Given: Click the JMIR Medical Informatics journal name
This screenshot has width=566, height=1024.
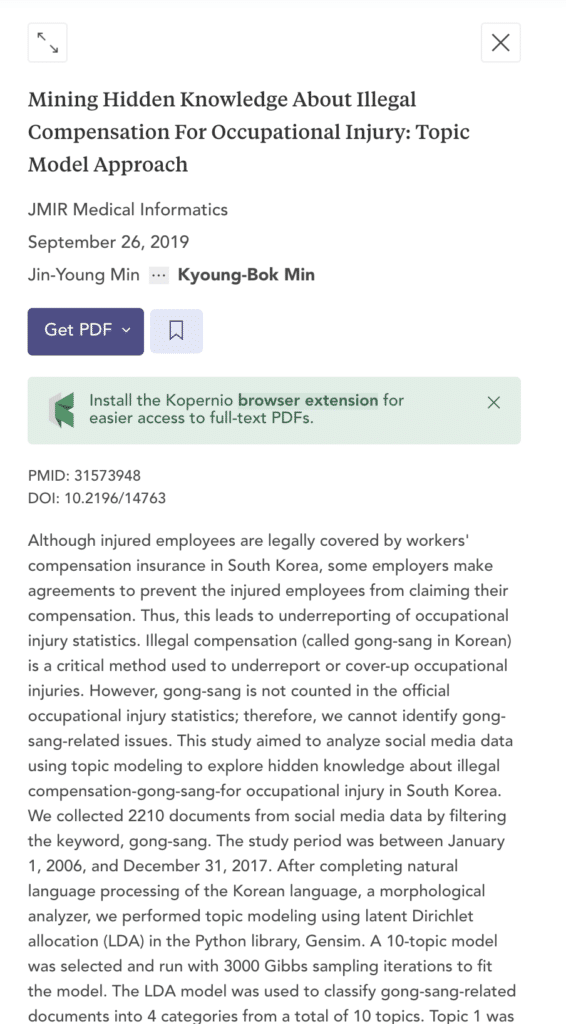Looking at the screenshot, I should coord(128,210).
